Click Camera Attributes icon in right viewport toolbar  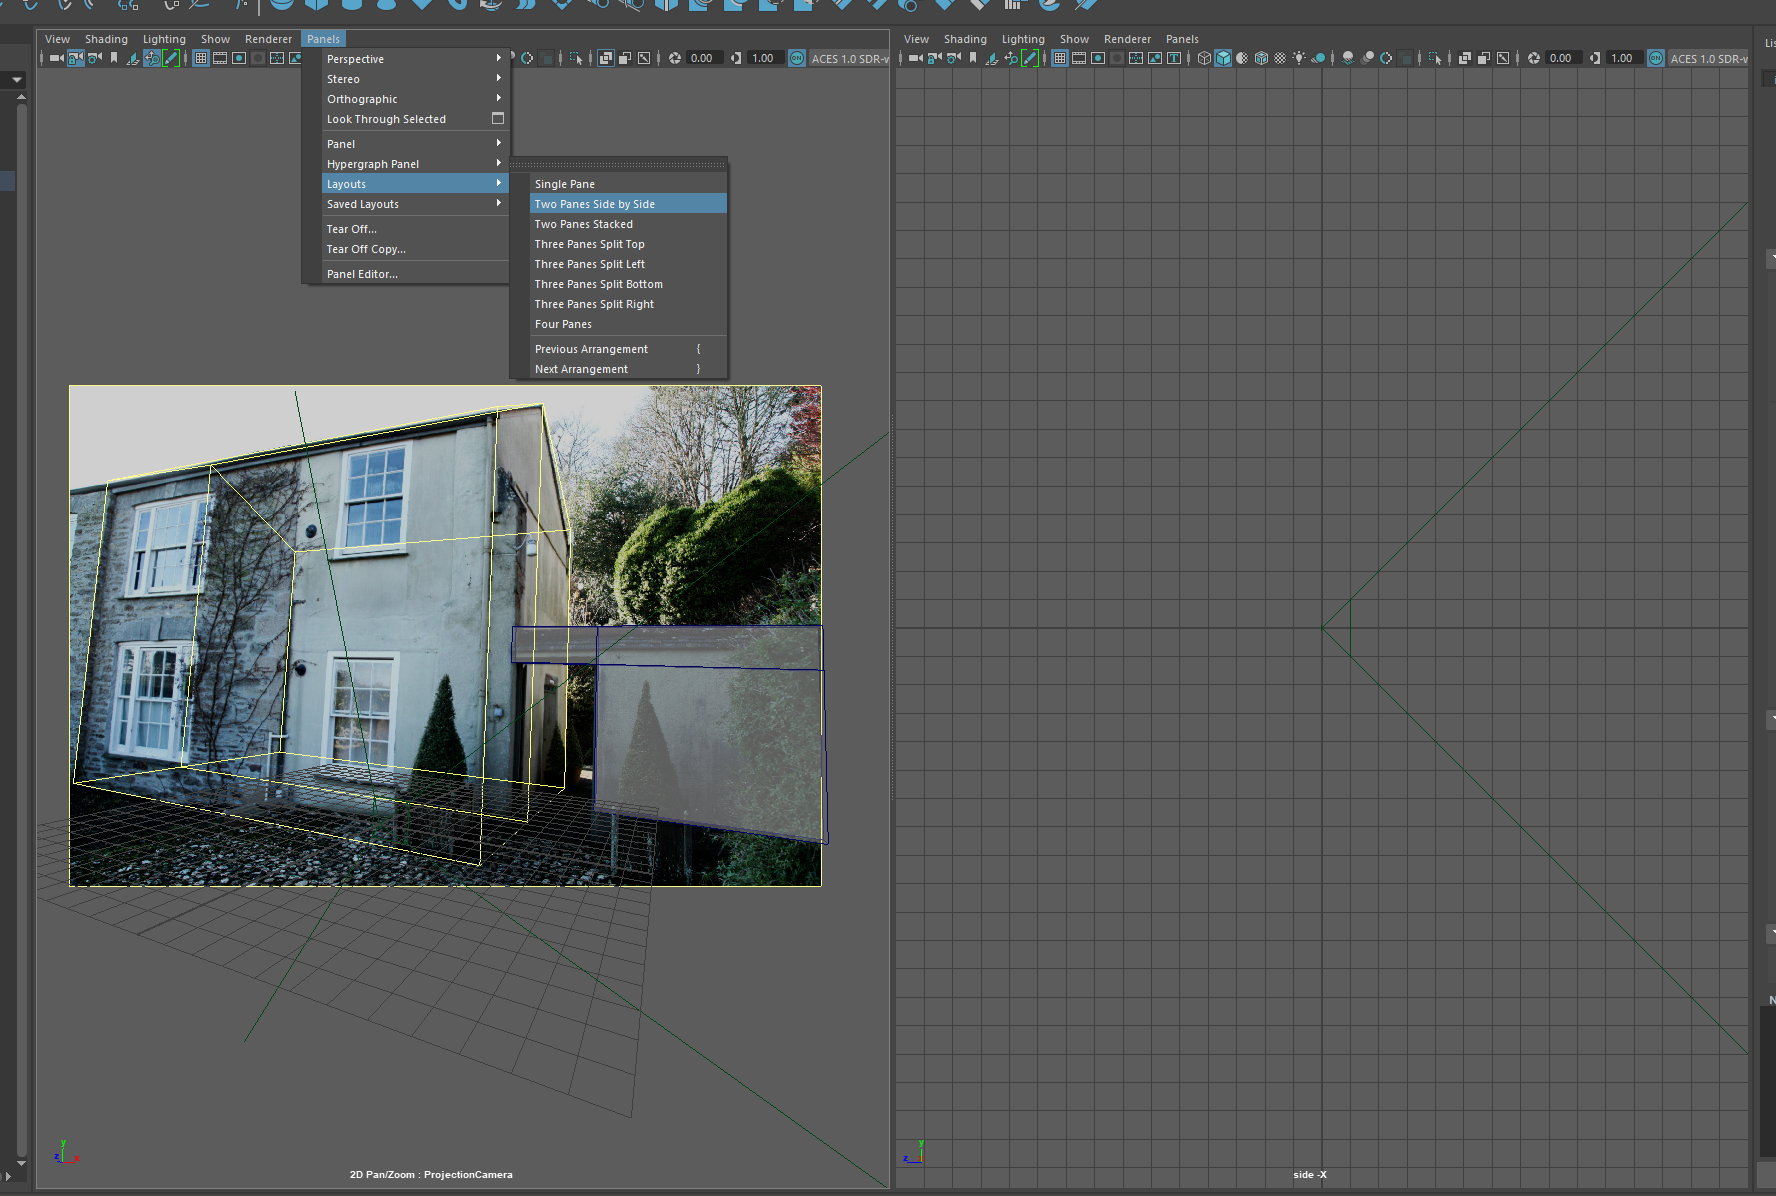[953, 58]
